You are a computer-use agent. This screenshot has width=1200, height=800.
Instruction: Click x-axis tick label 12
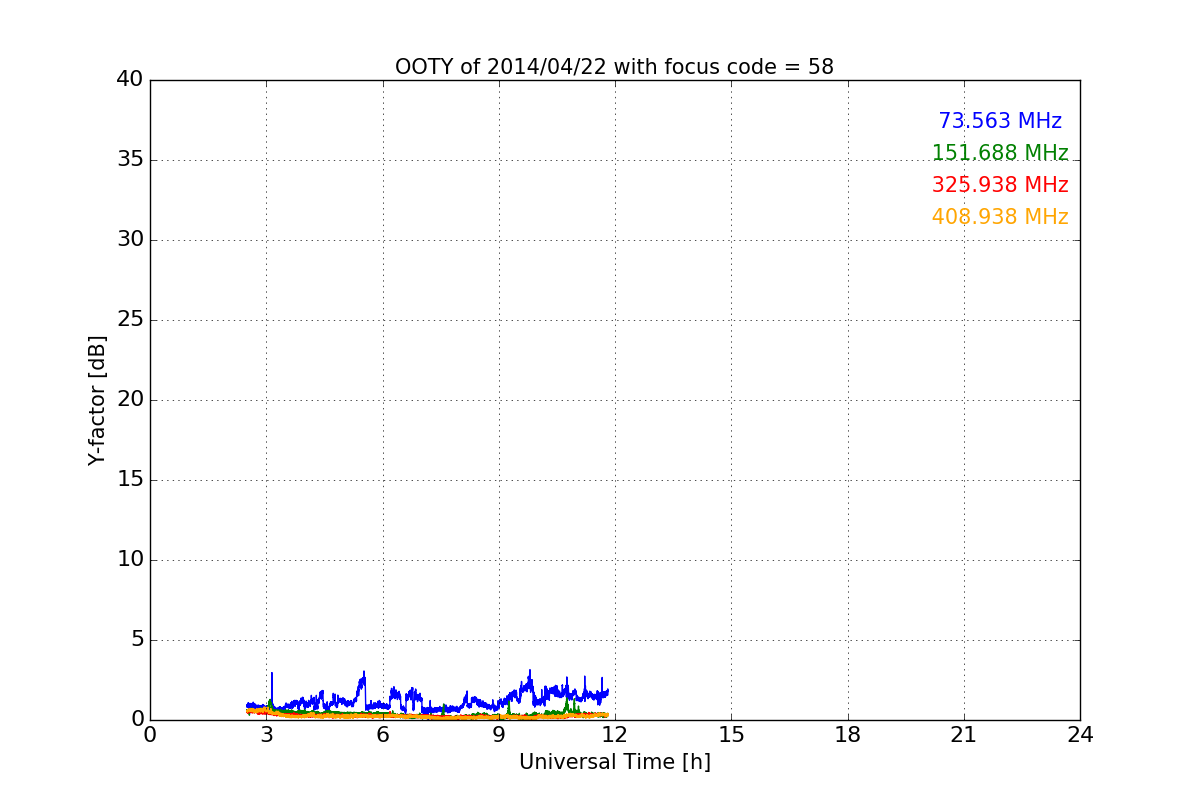[x=615, y=734]
